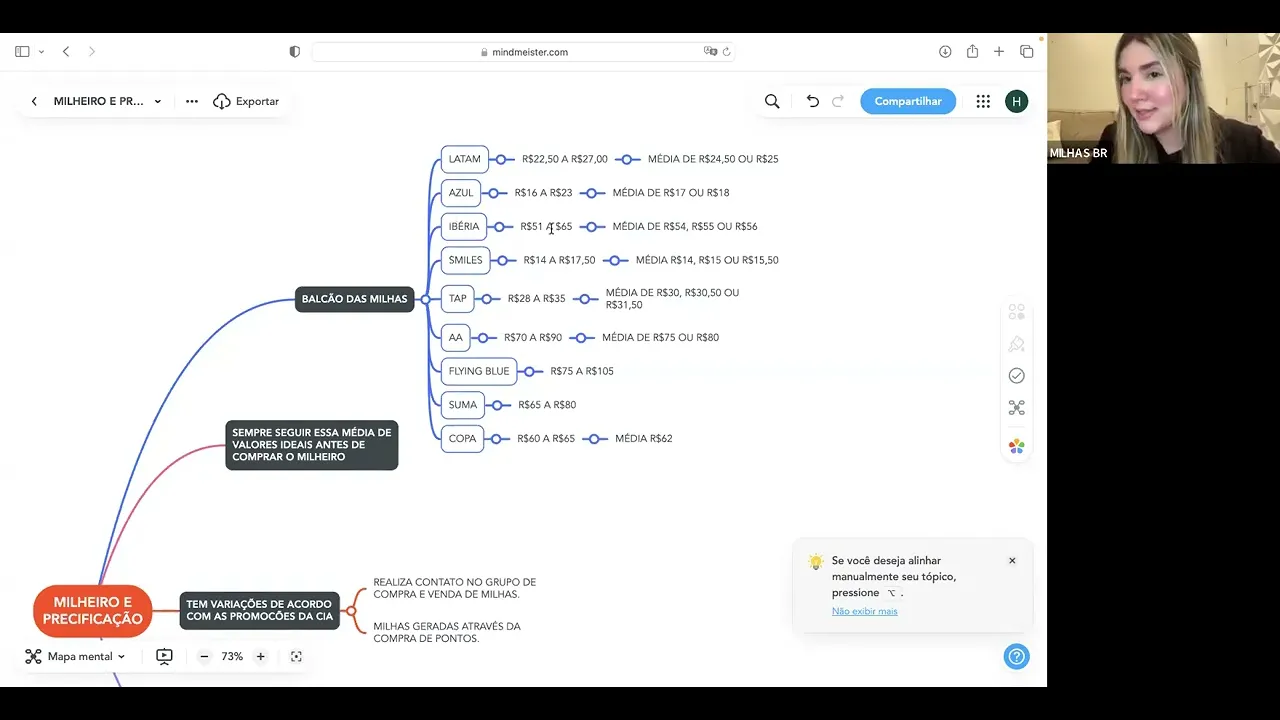Image resolution: width=1280 pixels, height=720 pixels.
Task: Select the AZUL topic box
Action: coord(461,193)
